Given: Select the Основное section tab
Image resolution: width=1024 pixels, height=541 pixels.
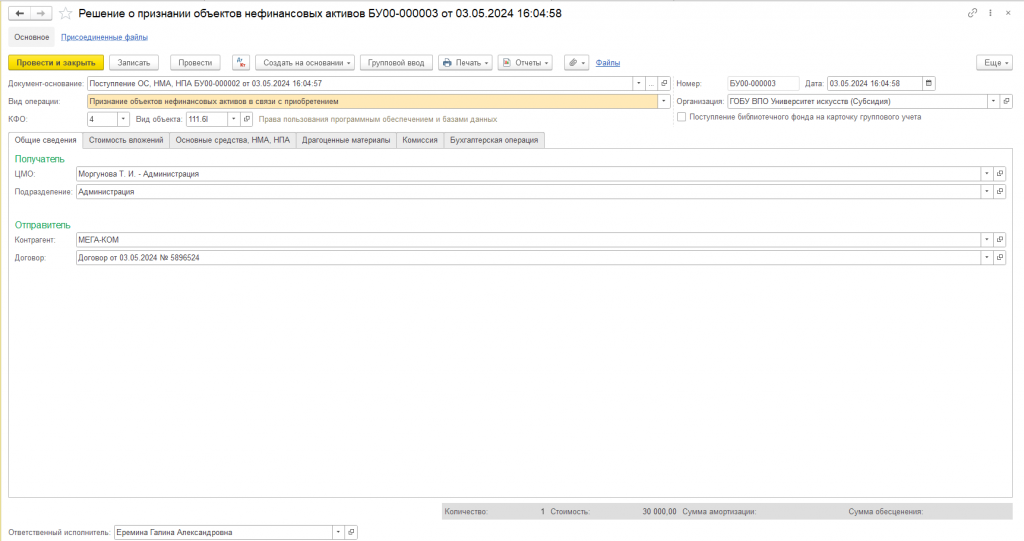Looking at the screenshot, I should [x=31, y=37].
